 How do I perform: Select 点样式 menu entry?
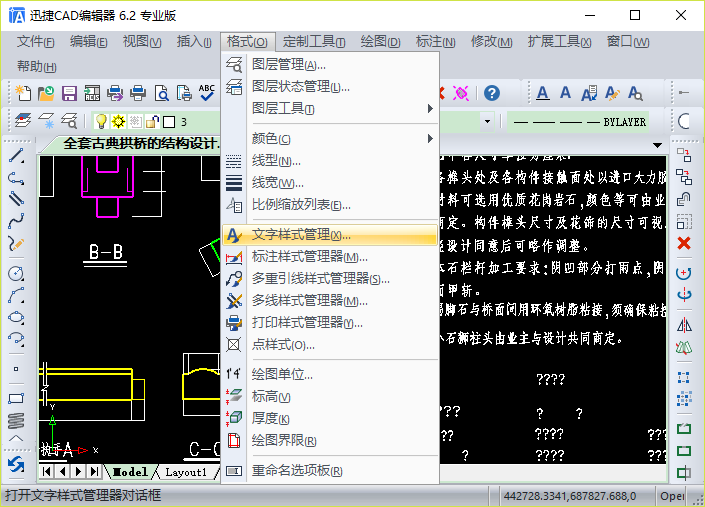tap(330, 345)
